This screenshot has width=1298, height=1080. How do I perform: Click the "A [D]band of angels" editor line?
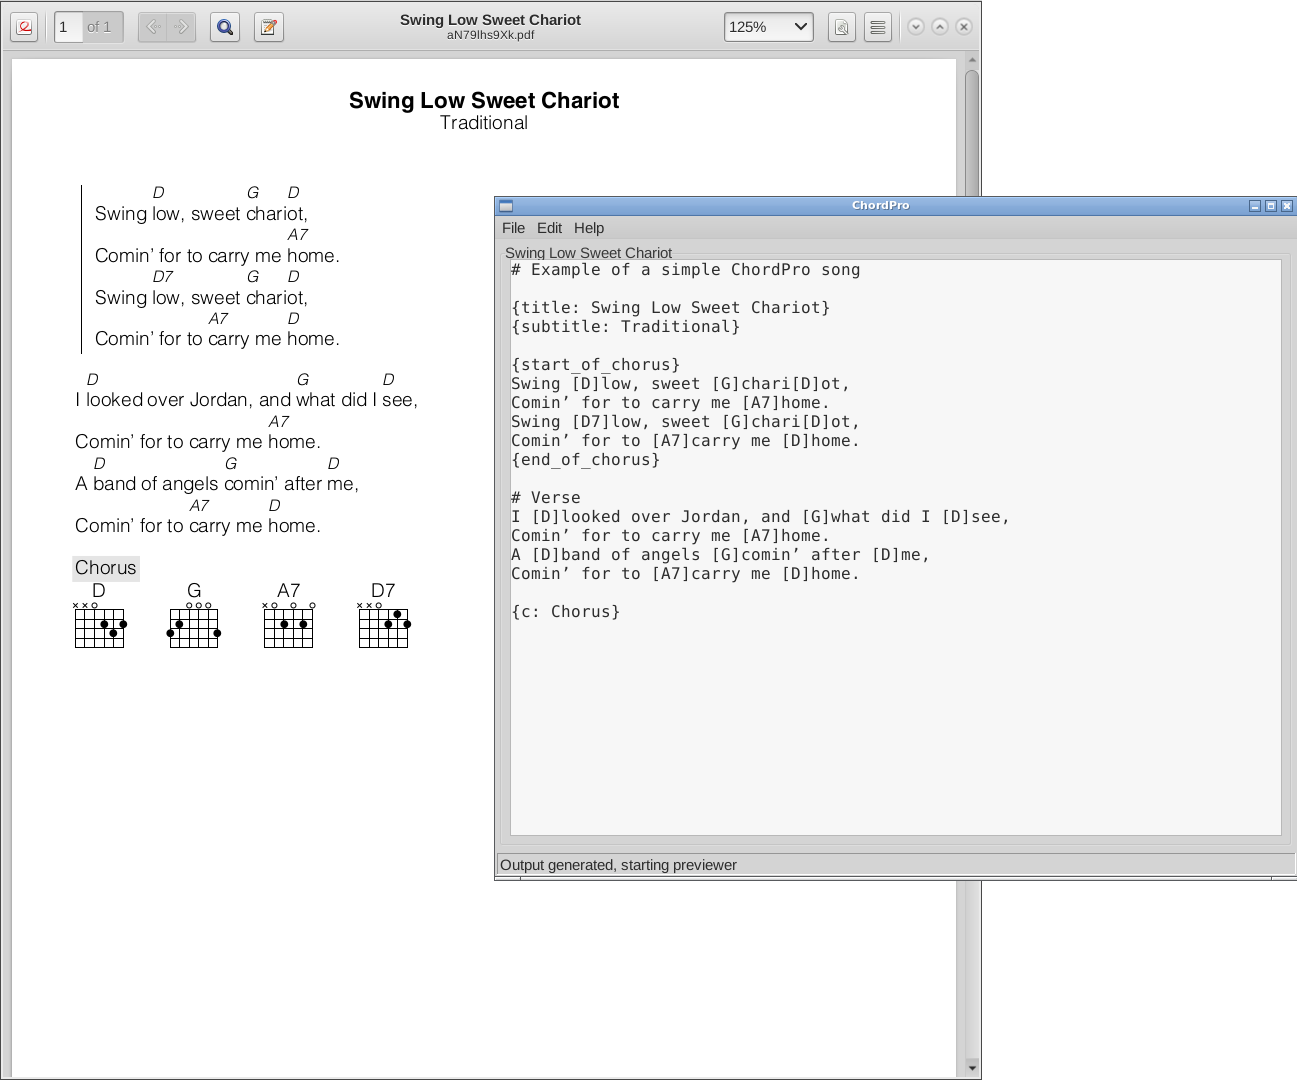click(720, 555)
